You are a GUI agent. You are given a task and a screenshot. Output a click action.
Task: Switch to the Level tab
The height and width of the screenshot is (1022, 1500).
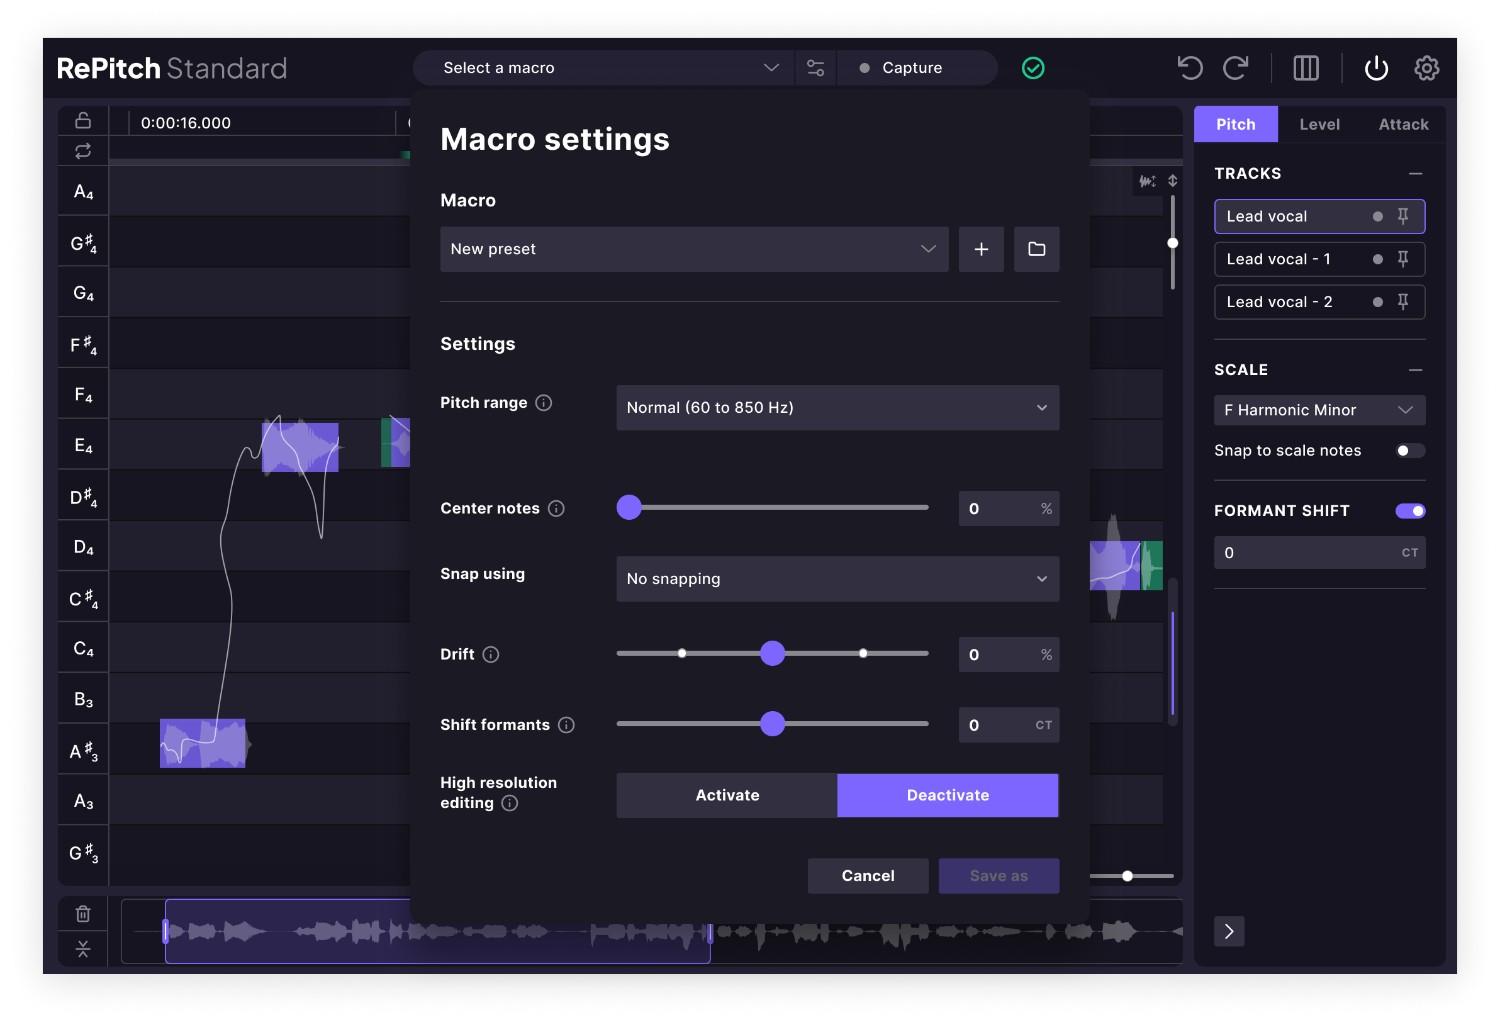click(x=1319, y=124)
